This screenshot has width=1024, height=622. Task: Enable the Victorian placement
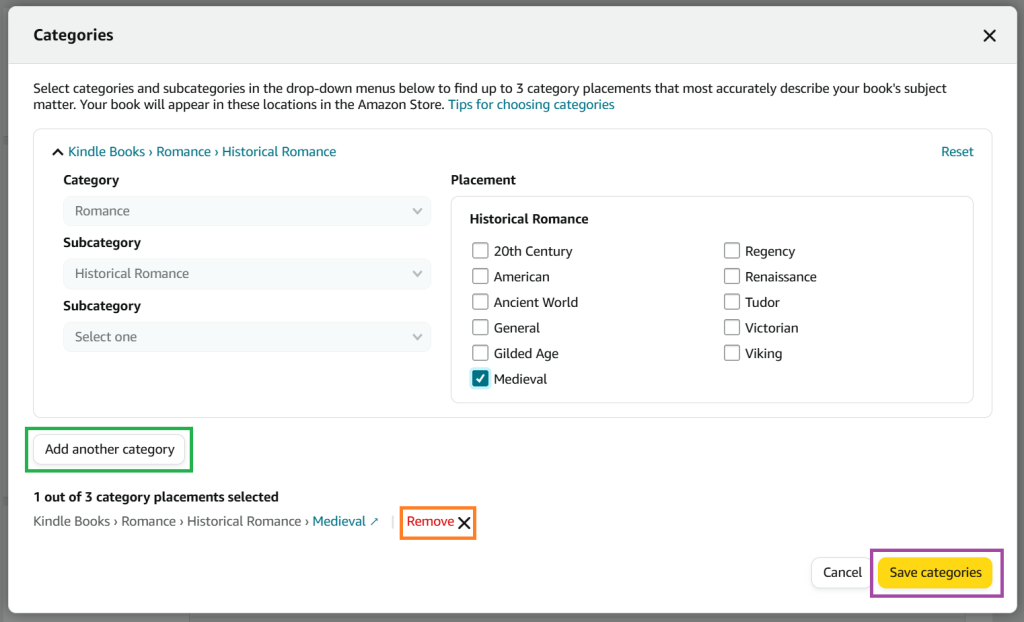coord(731,327)
